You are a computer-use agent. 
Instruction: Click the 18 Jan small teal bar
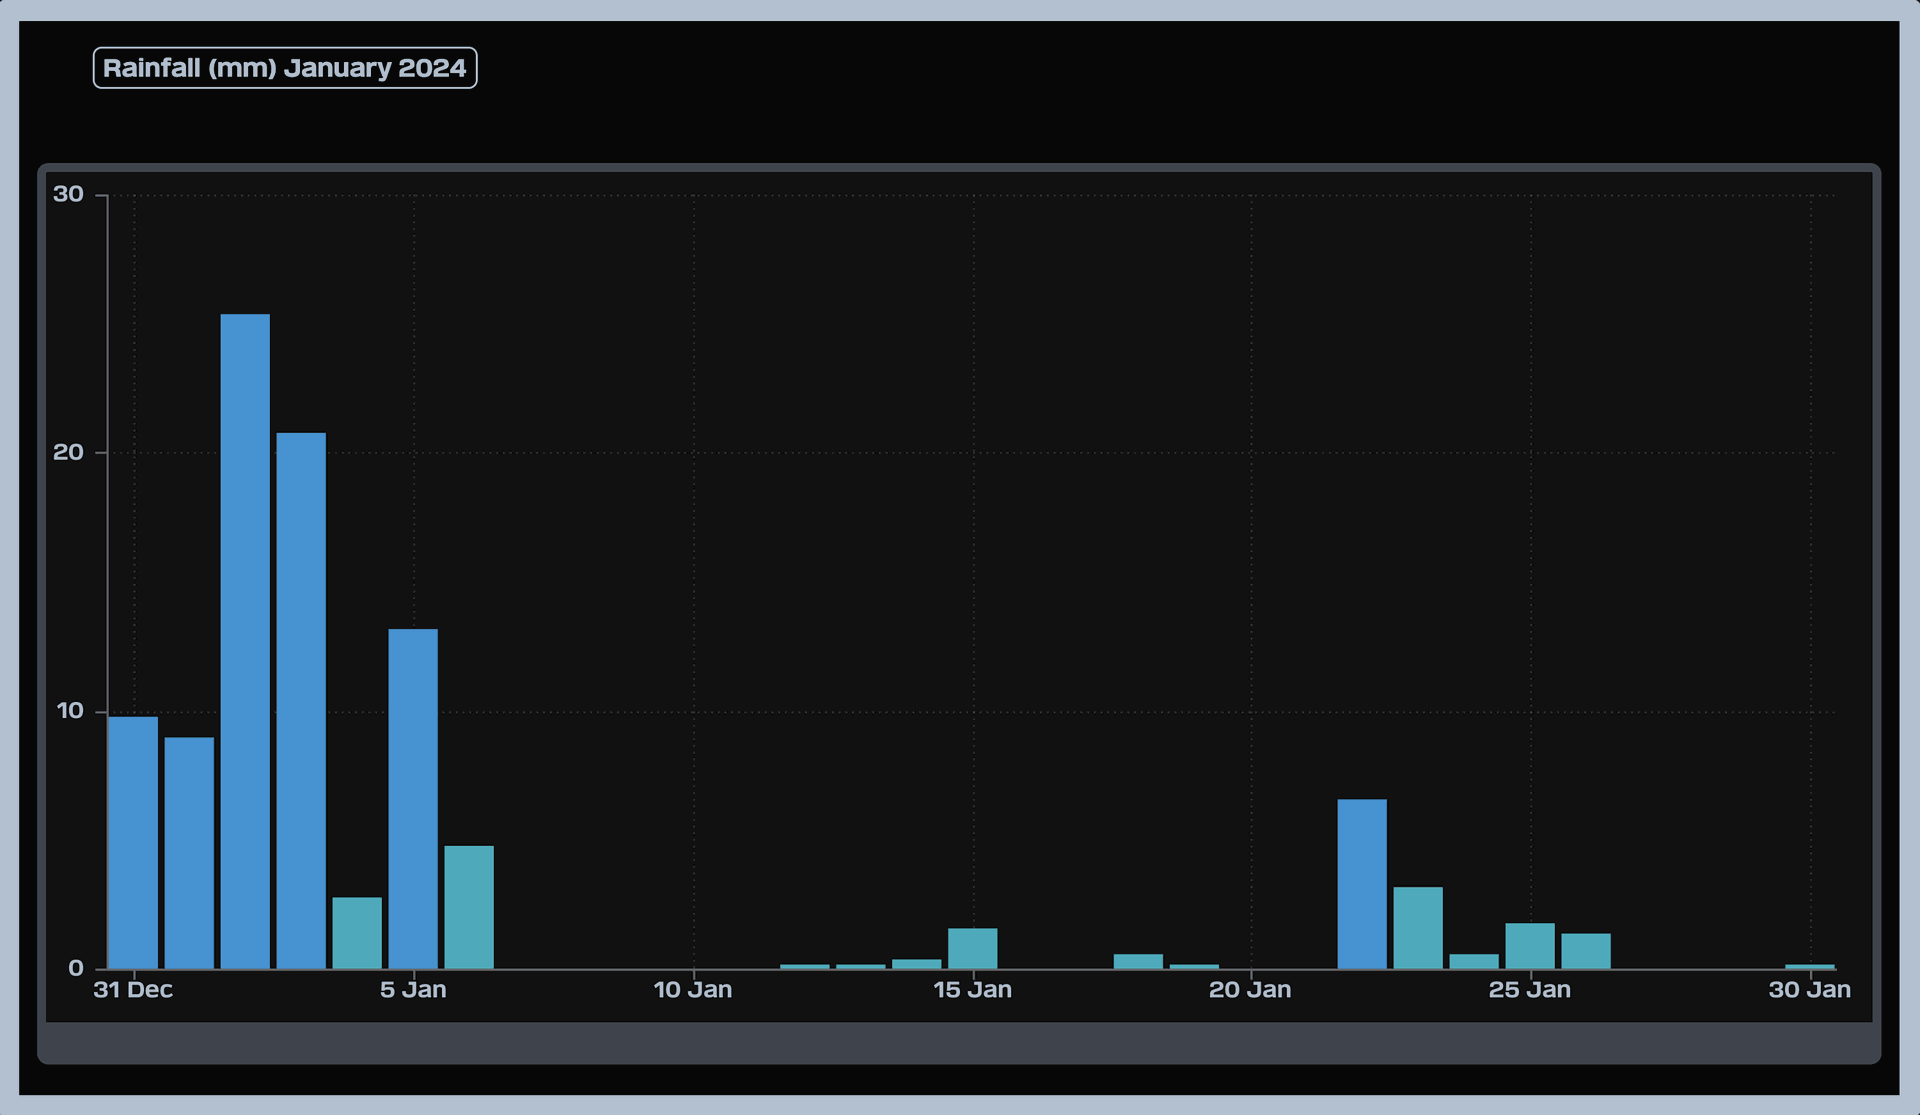coord(1138,961)
